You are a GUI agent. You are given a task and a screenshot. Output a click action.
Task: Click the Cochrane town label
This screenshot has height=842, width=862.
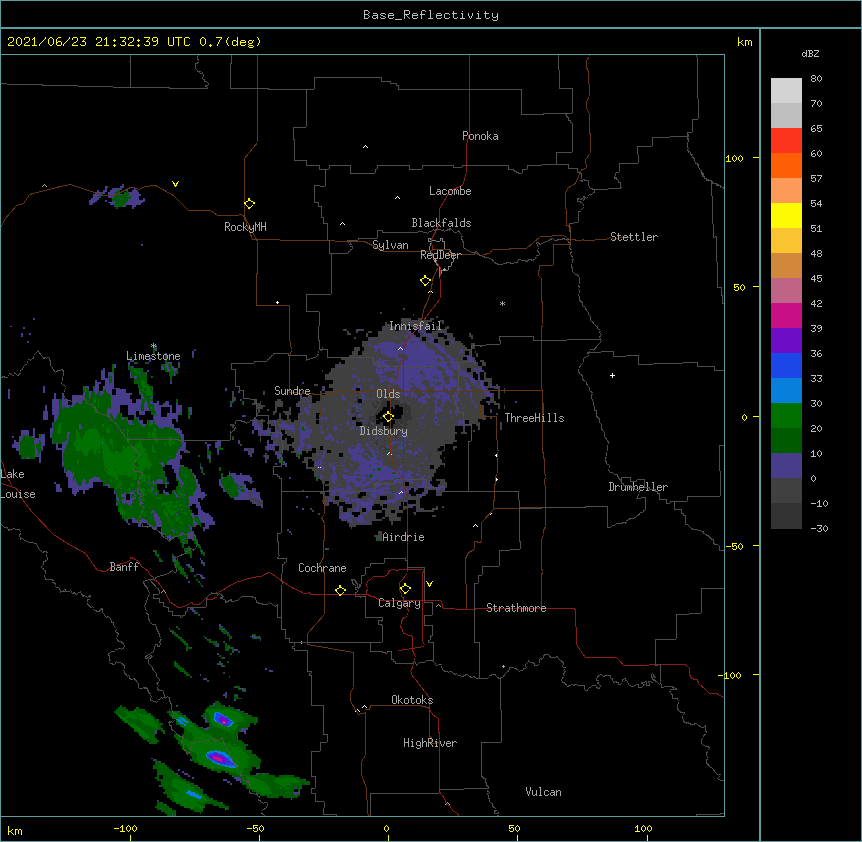coord(322,568)
